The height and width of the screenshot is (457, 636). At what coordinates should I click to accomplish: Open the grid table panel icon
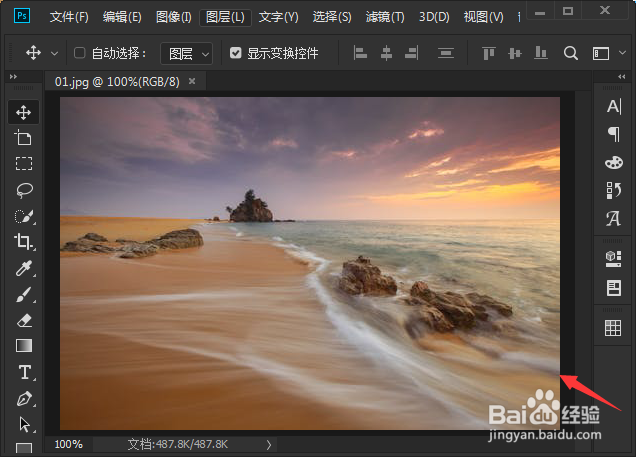click(x=613, y=328)
